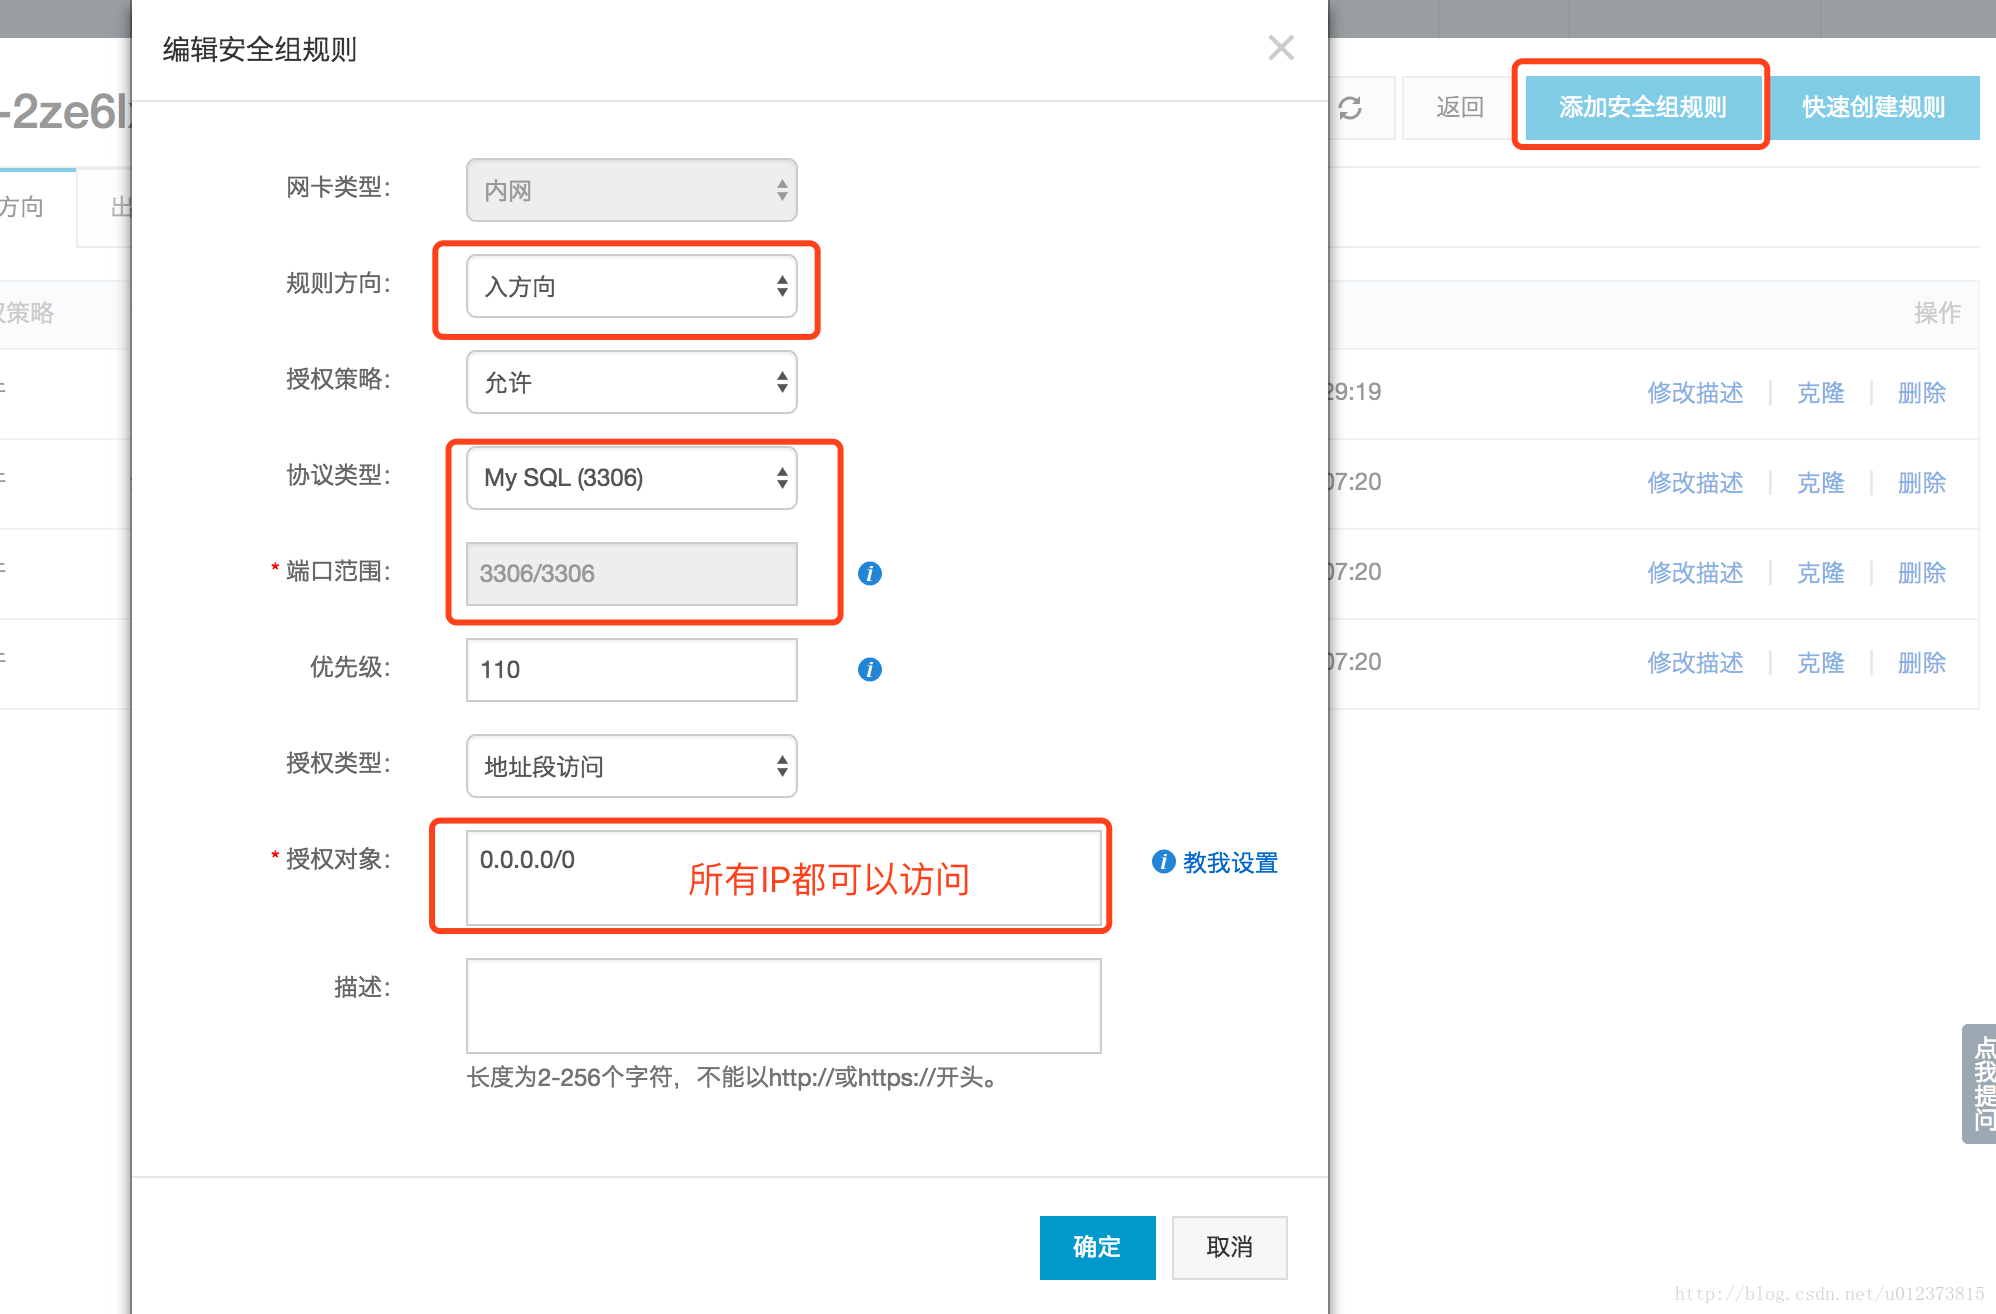Open the 授权类型 dropdown showing 地址段访问
Image resolution: width=1996 pixels, height=1314 pixels.
[x=632, y=766]
